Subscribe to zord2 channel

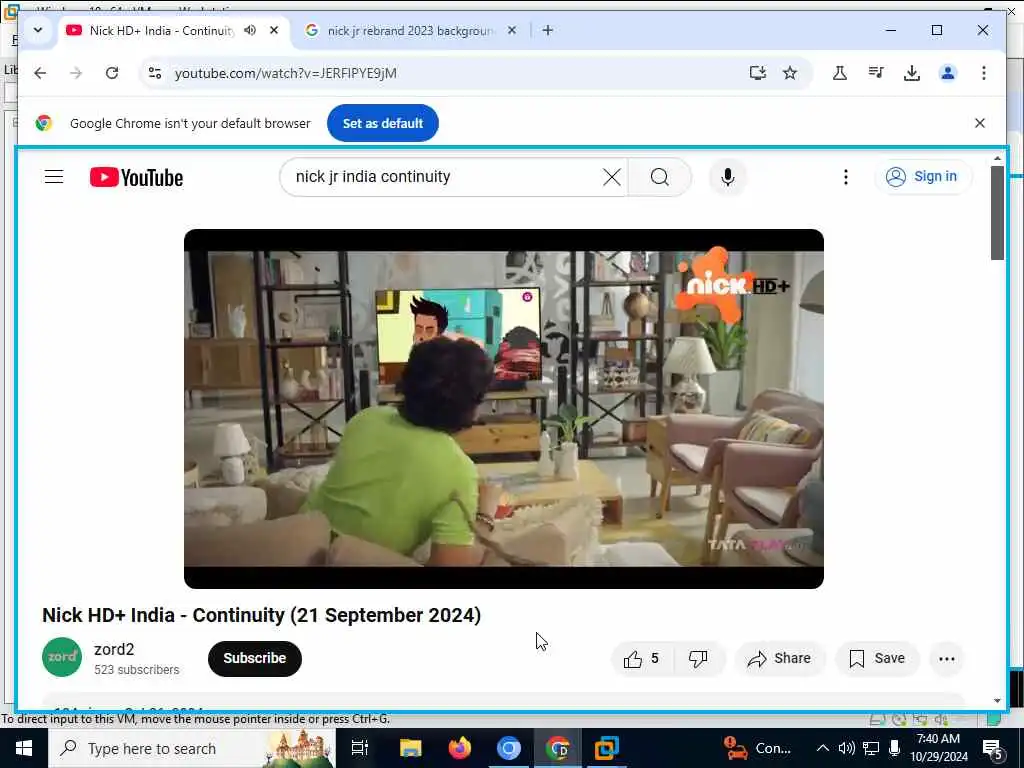point(255,658)
